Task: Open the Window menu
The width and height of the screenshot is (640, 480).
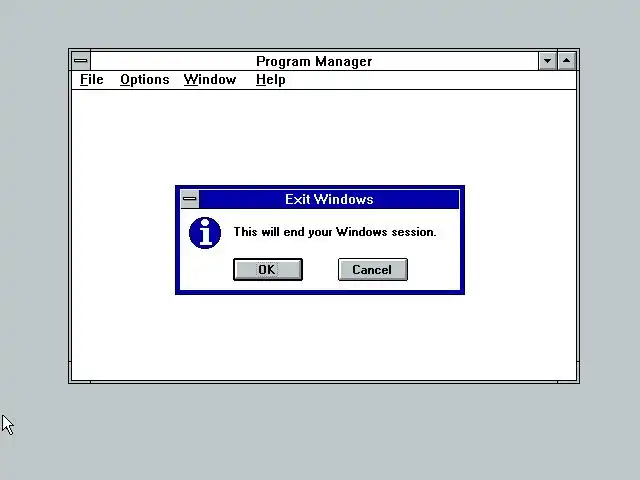Action: [x=210, y=80]
